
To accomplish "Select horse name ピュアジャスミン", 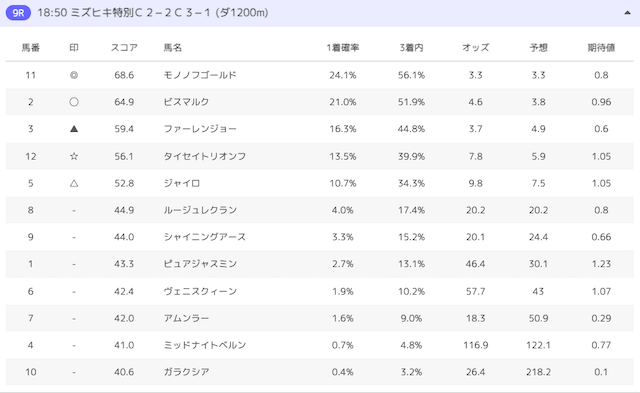I will pos(200,264).
